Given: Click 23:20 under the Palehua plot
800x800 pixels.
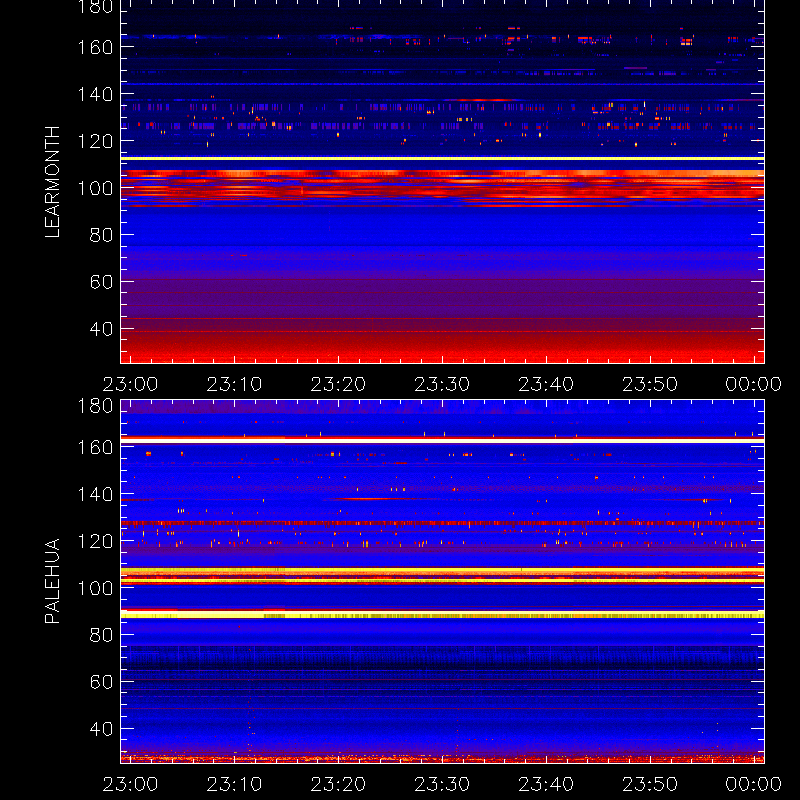Looking at the screenshot, I should [338, 784].
